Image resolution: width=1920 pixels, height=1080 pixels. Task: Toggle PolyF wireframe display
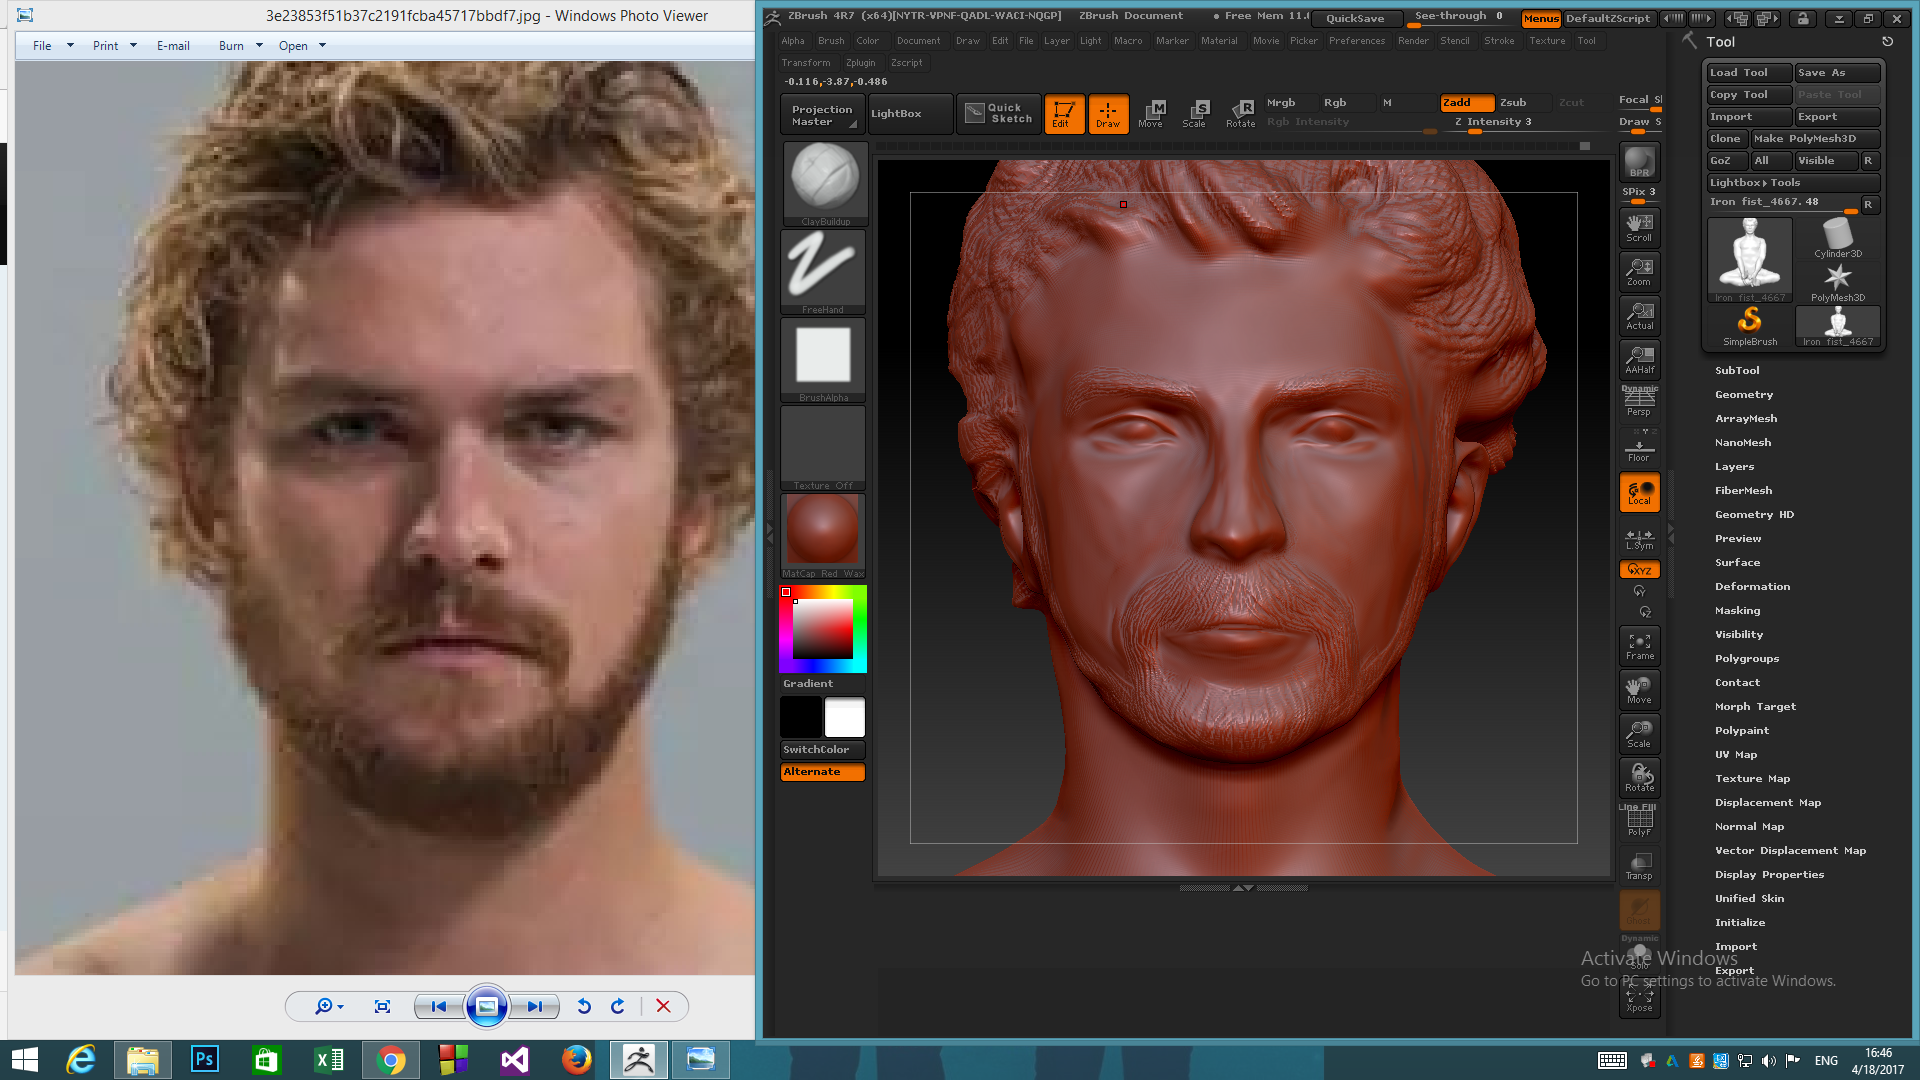[1639, 821]
